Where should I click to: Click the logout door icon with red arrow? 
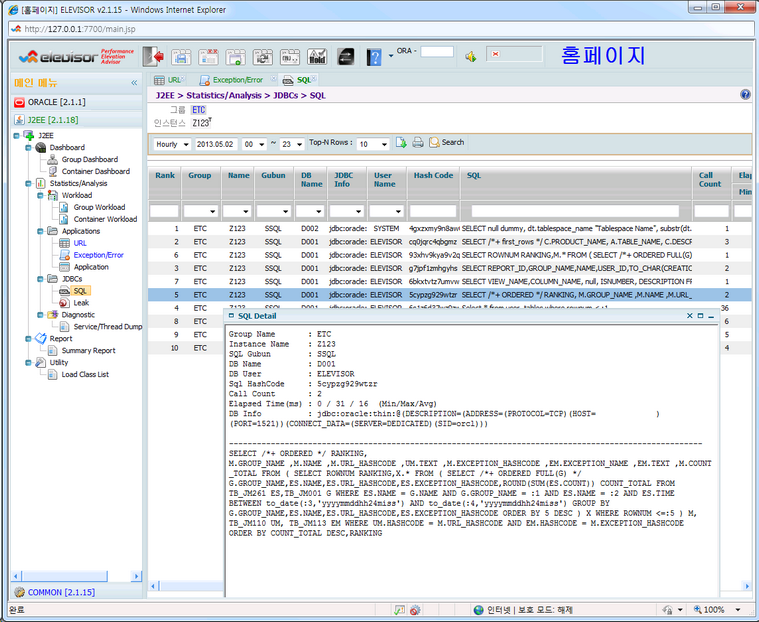click(x=153, y=57)
